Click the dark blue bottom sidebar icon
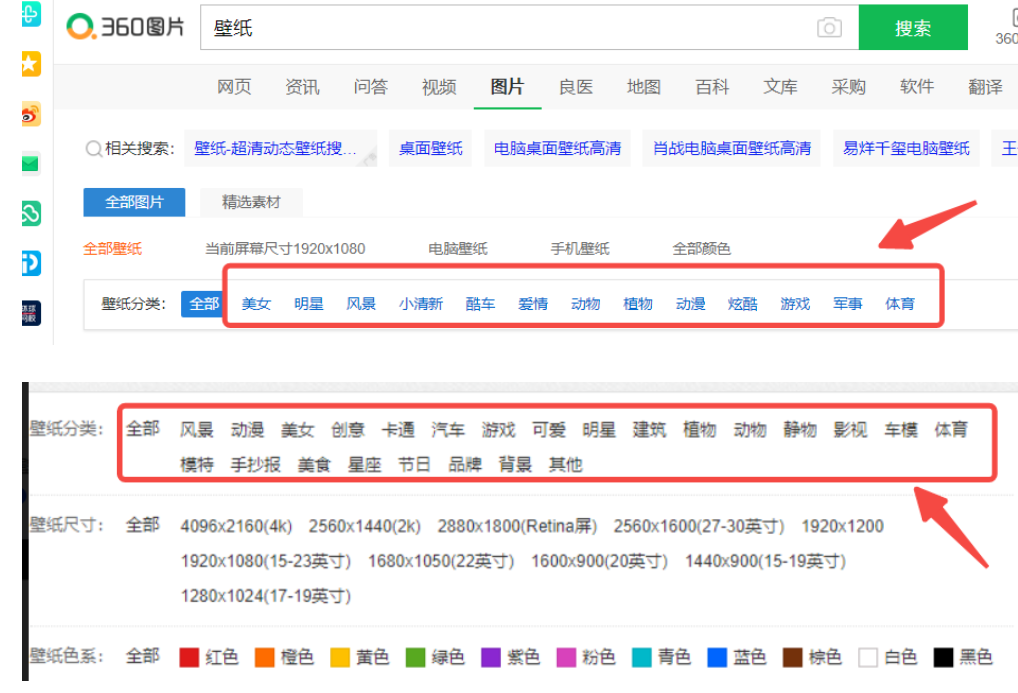This screenshot has height=693, width=1018. click(31, 311)
